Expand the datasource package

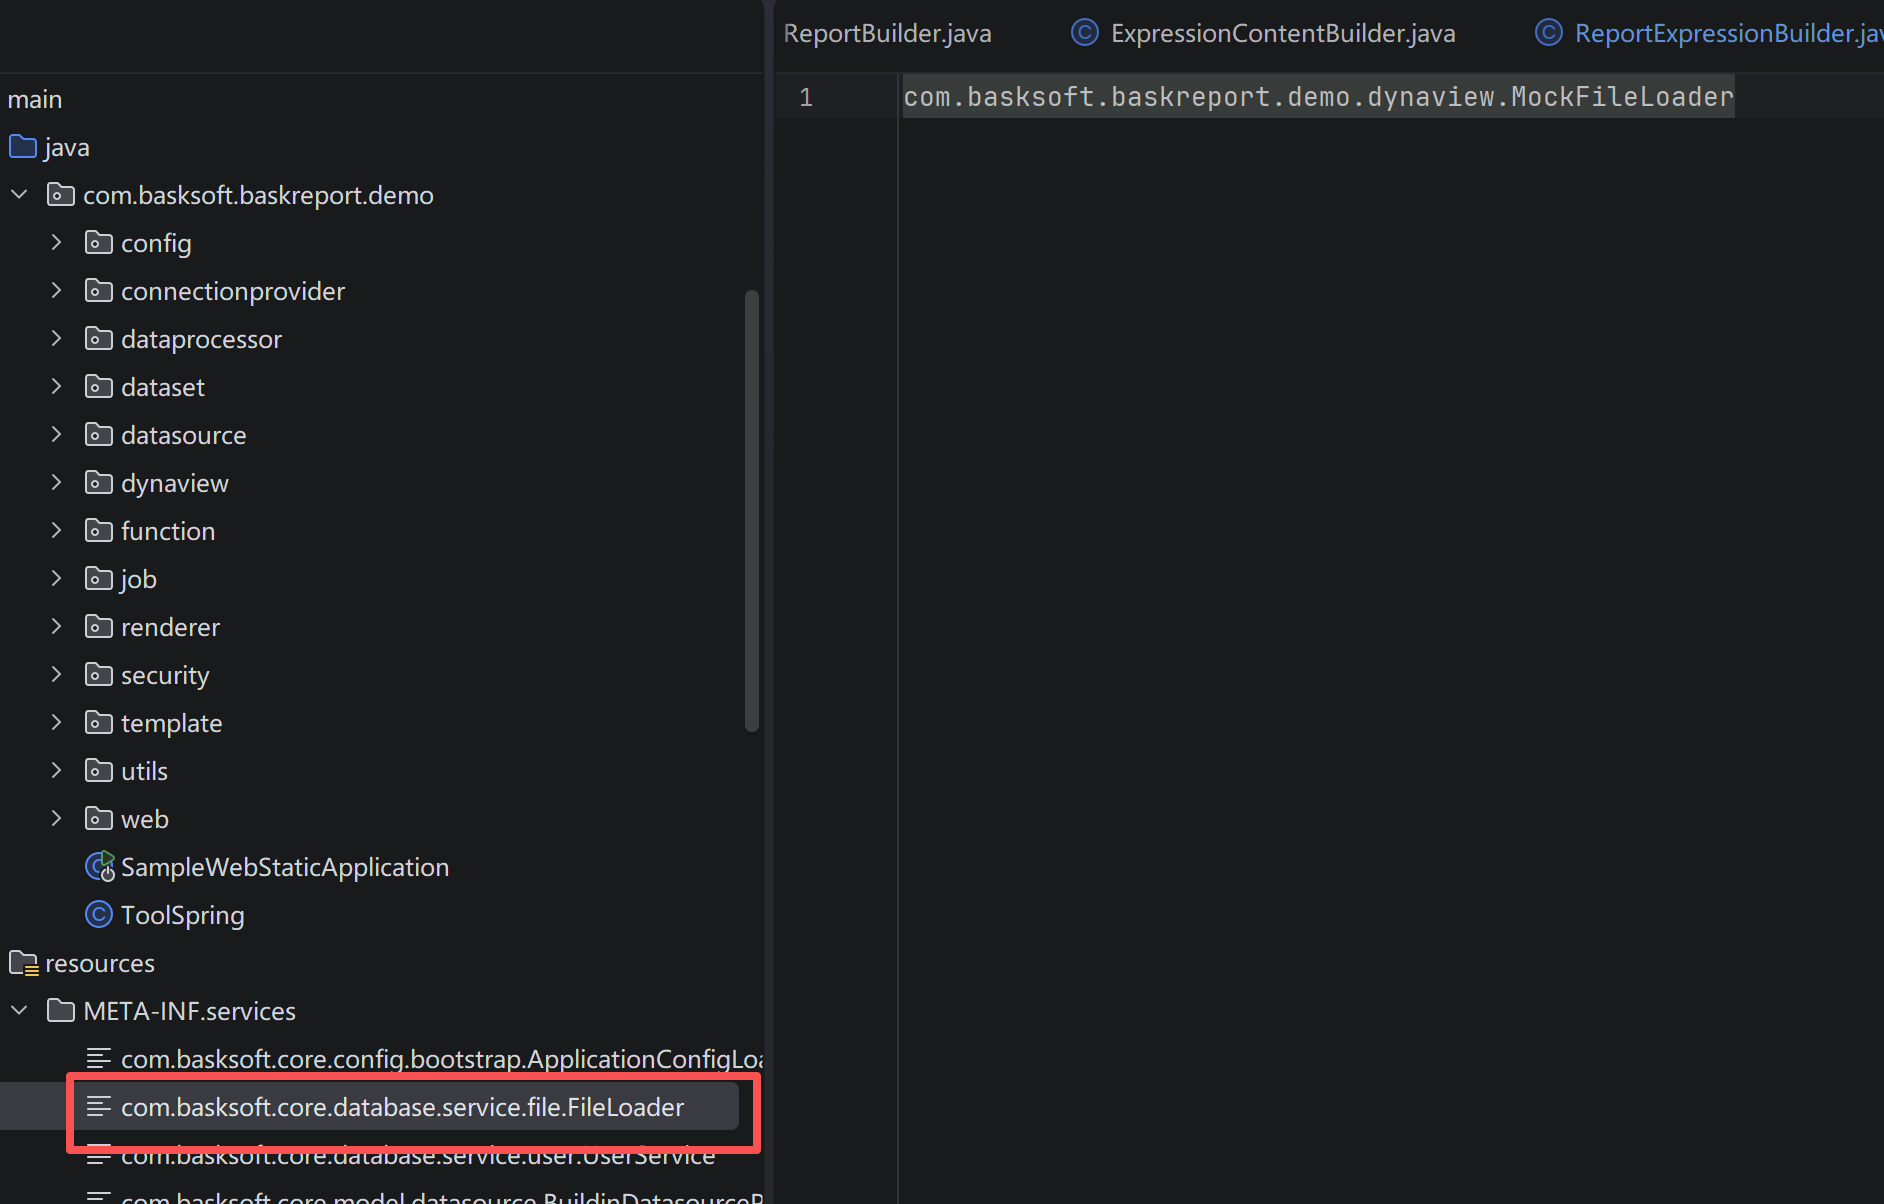click(56, 434)
